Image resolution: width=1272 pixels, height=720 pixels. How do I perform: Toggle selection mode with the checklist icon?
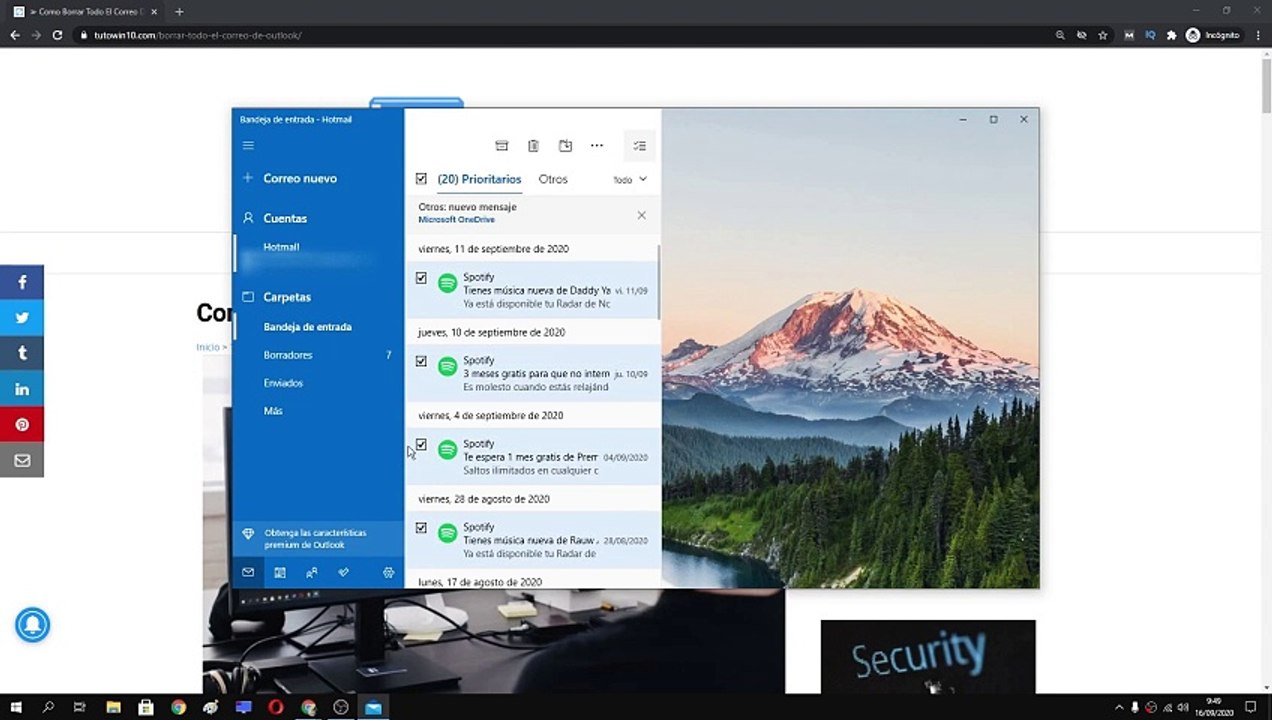click(640, 146)
